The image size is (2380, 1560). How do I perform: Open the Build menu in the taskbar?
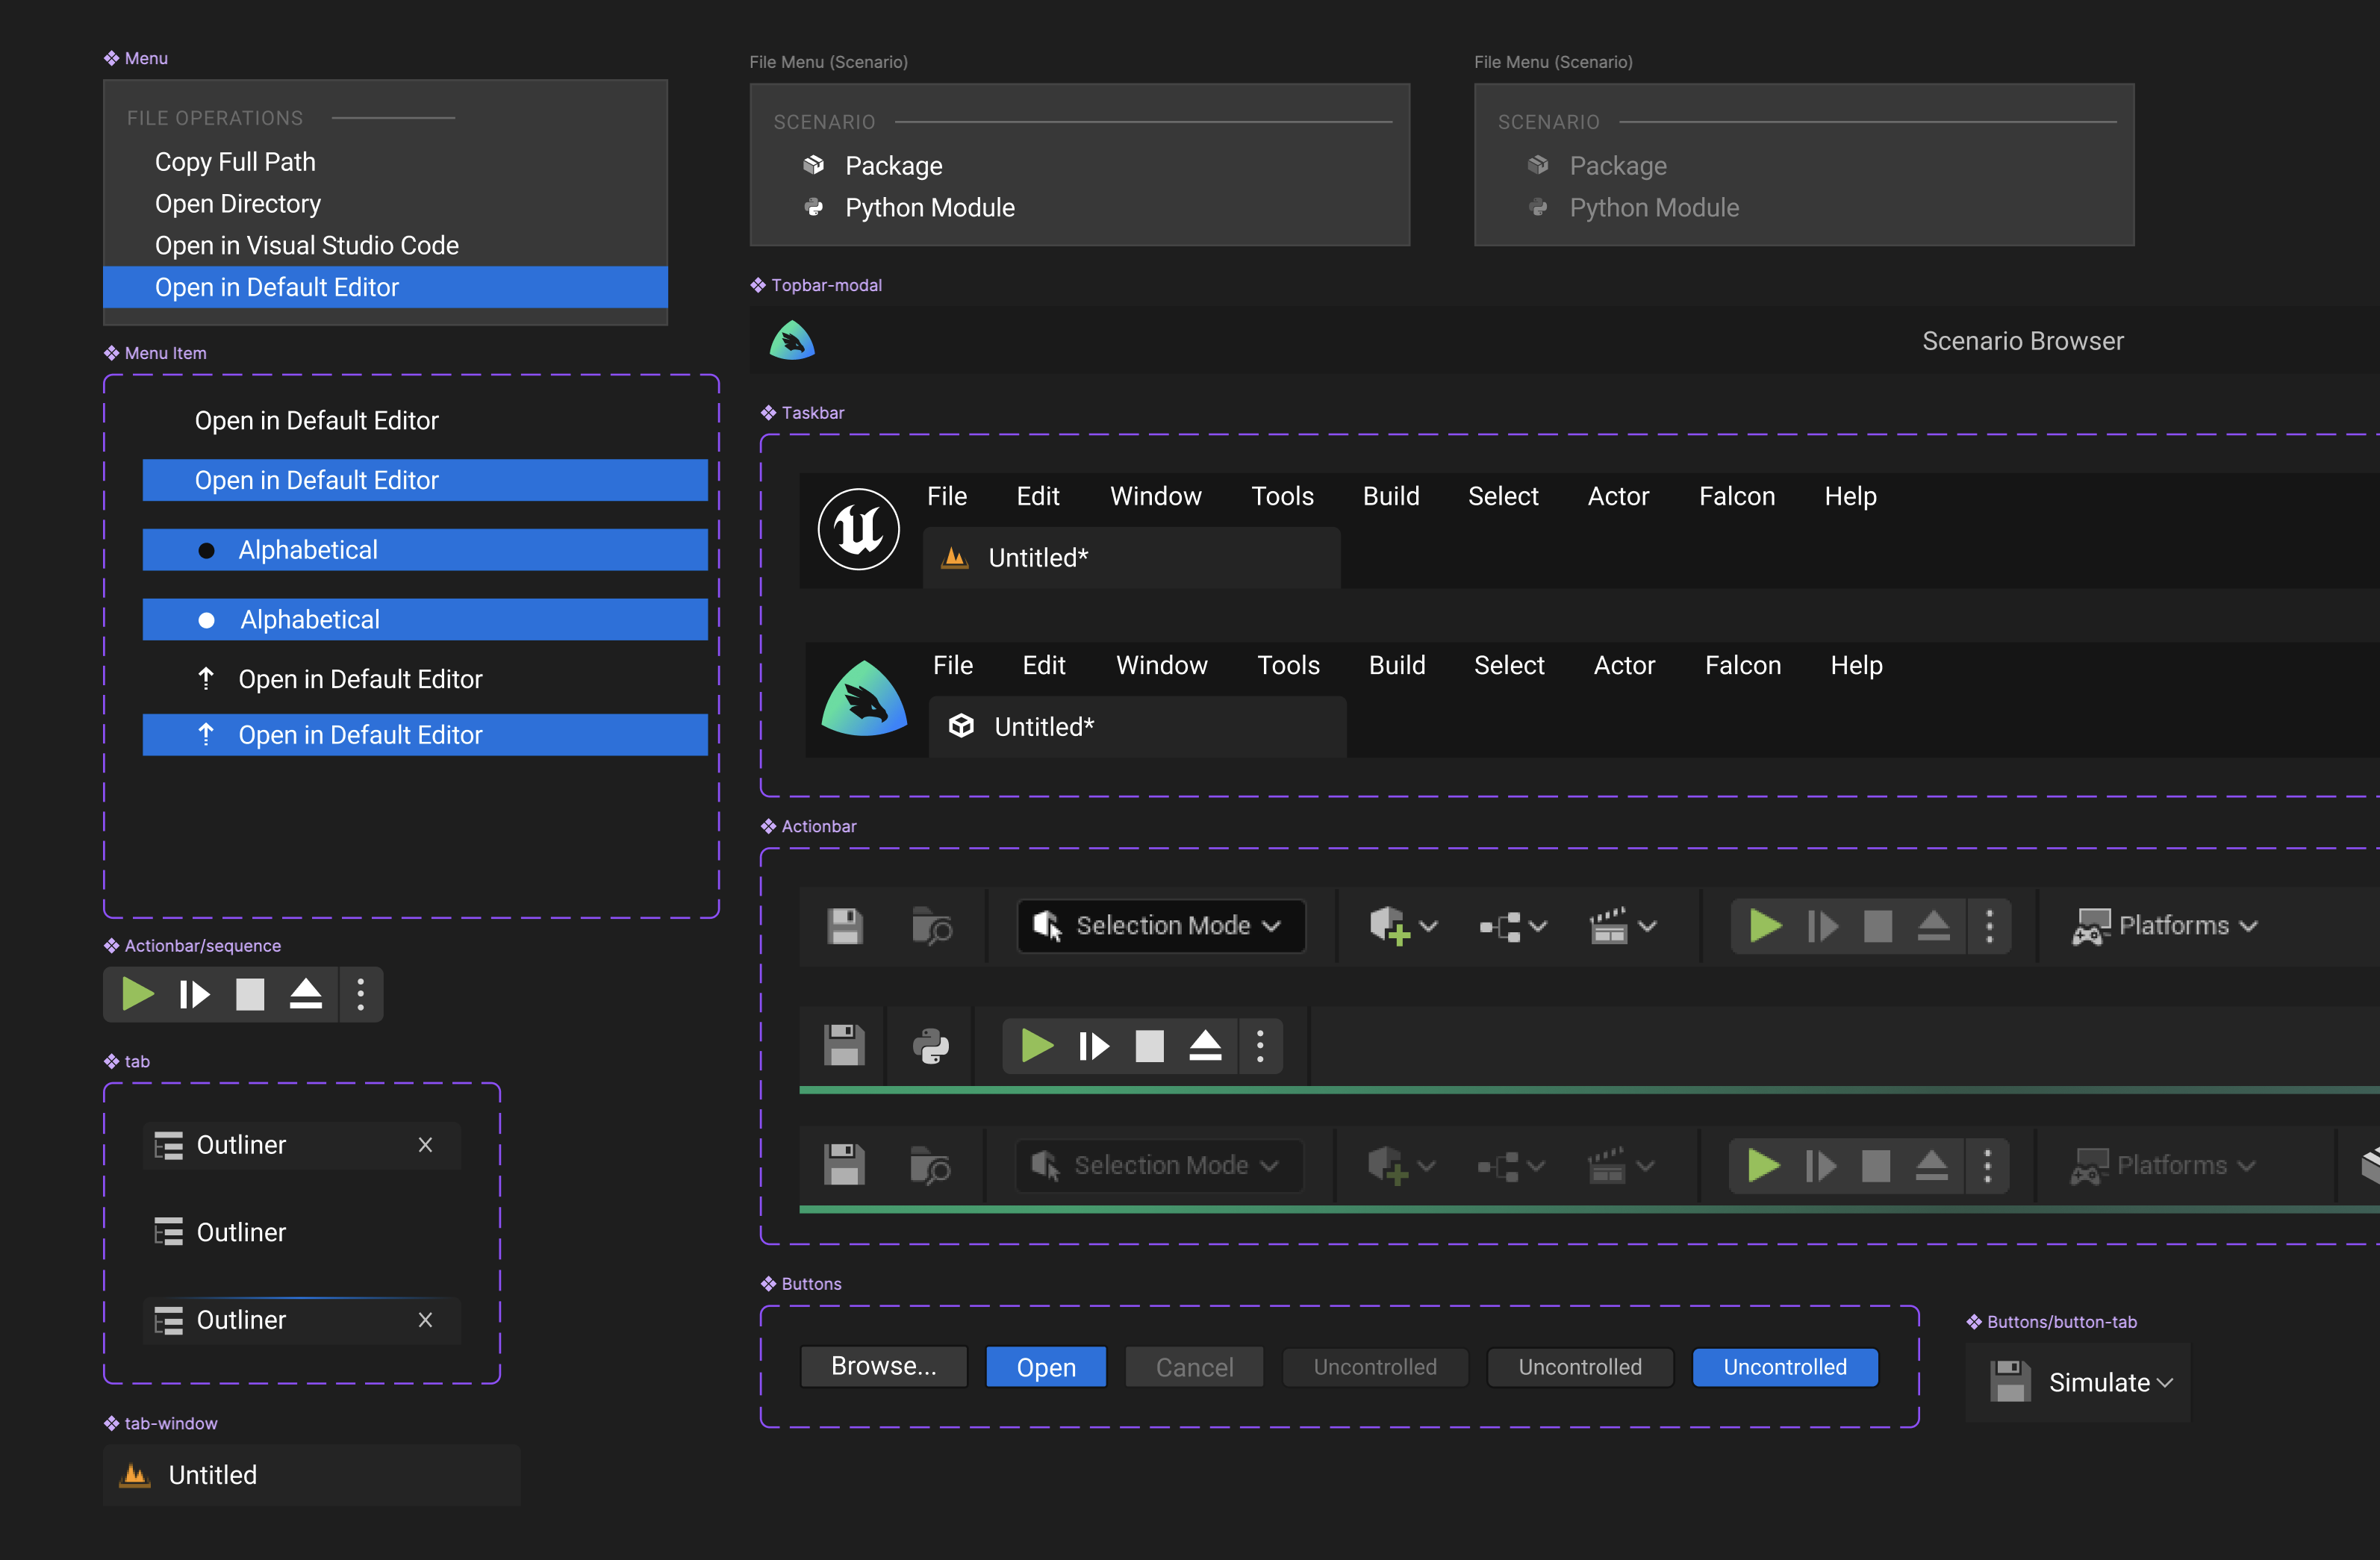click(1391, 496)
